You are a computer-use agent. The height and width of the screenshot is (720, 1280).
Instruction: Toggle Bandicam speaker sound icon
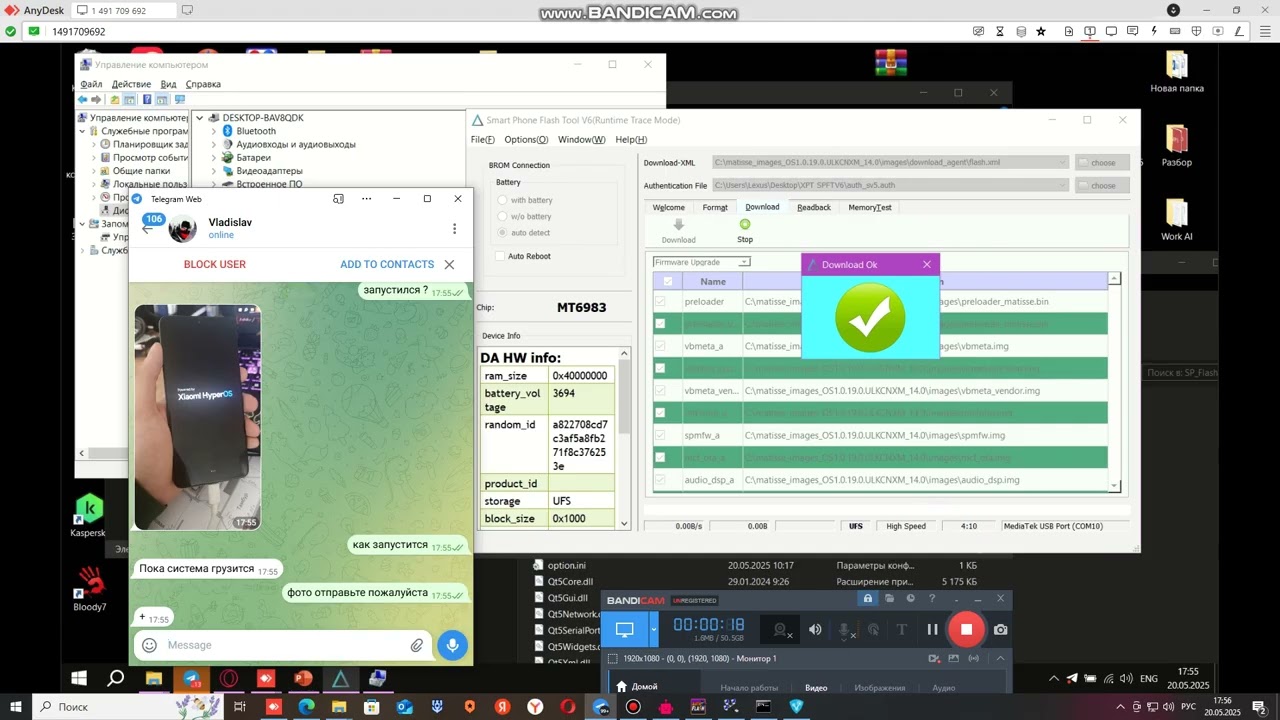(815, 629)
